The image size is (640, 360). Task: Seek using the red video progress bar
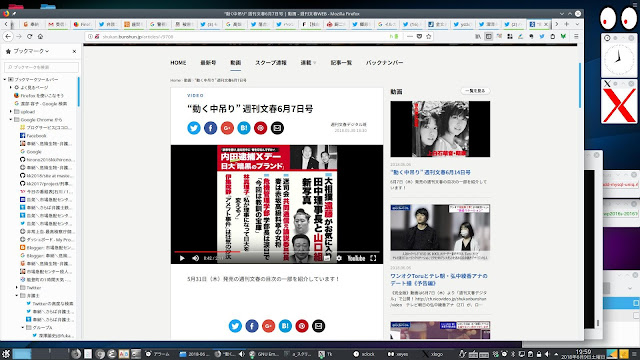coord(277,252)
